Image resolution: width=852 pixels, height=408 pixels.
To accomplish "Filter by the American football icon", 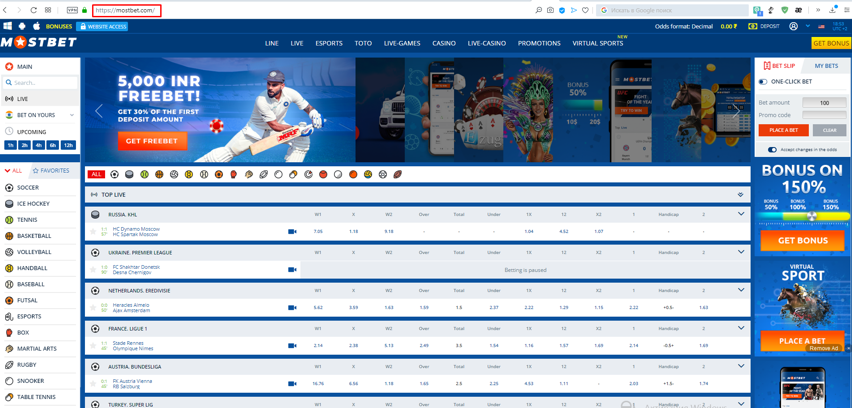I will pyautogui.click(x=397, y=174).
